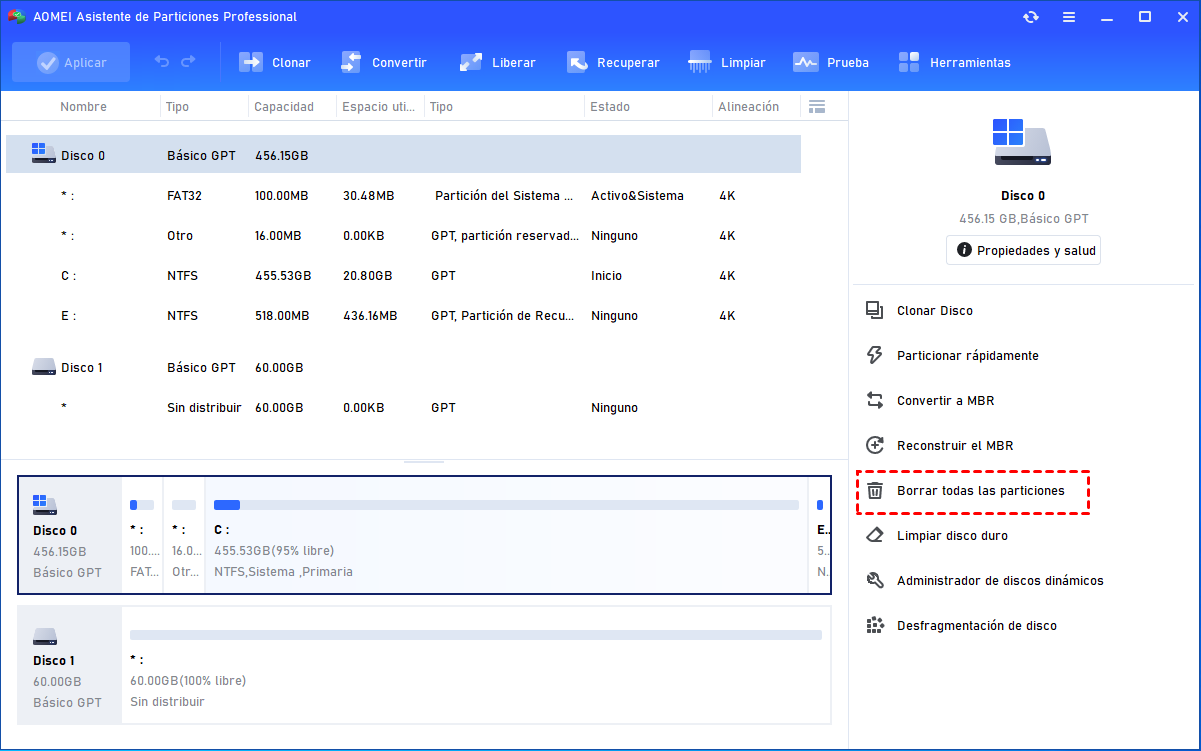Screen dimensions: 1201x751
Task: Click the Clonar Disco link text
Action: pyautogui.click(x=935, y=311)
